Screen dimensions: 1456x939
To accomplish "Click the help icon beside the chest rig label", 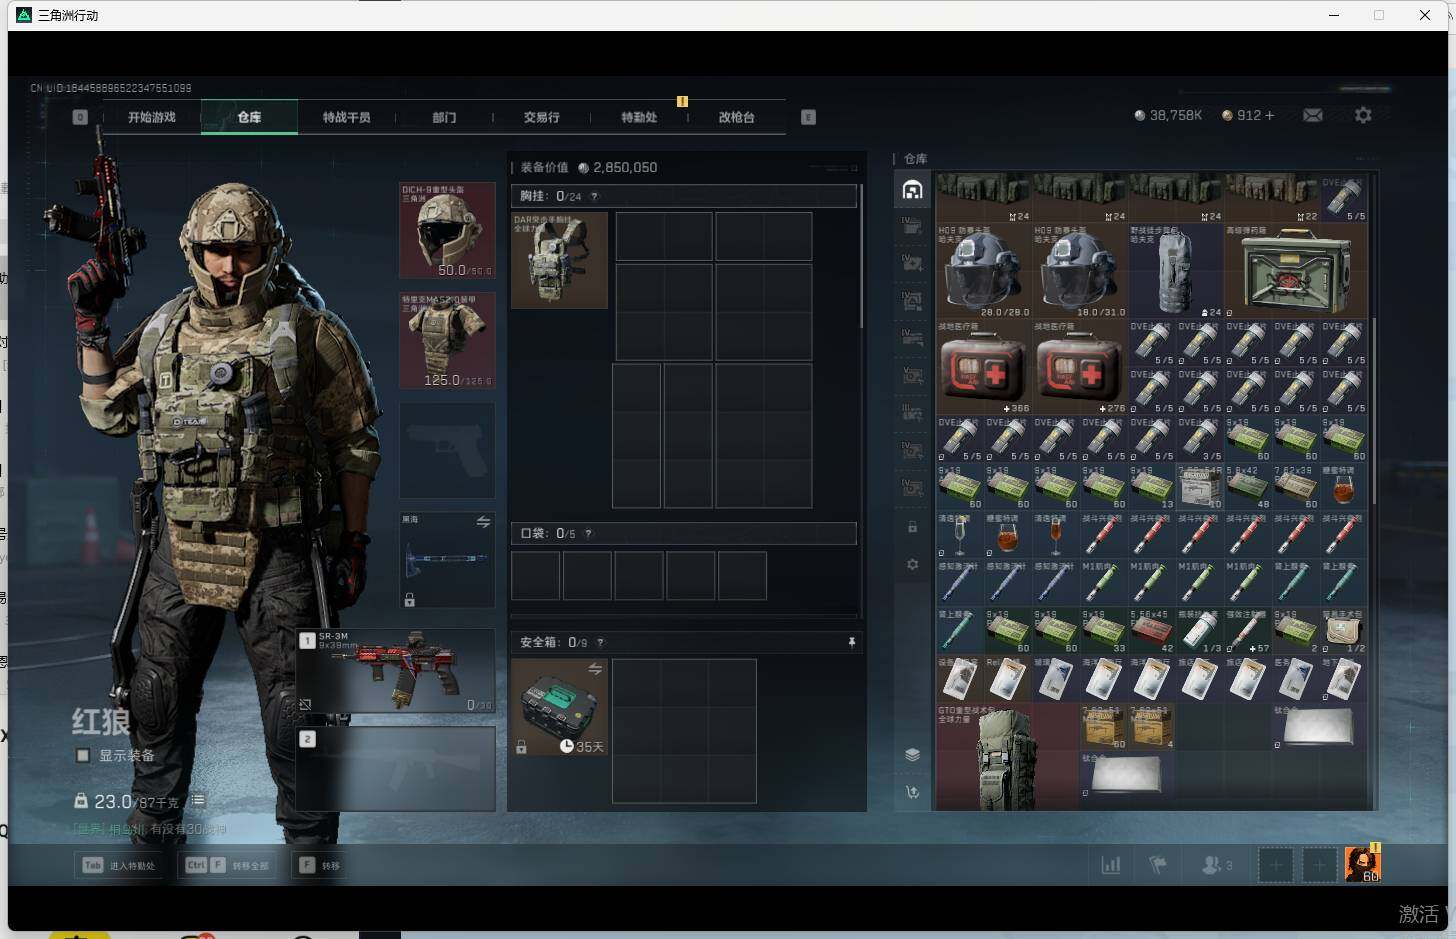I will point(595,197).
